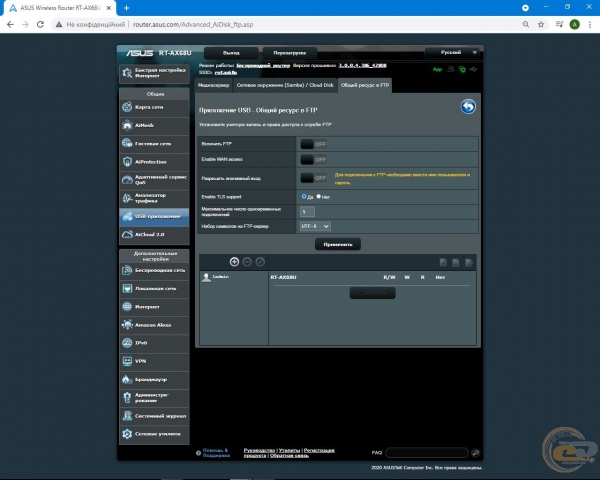
Task: Open the Help & Support link
Action: (215, 453)
